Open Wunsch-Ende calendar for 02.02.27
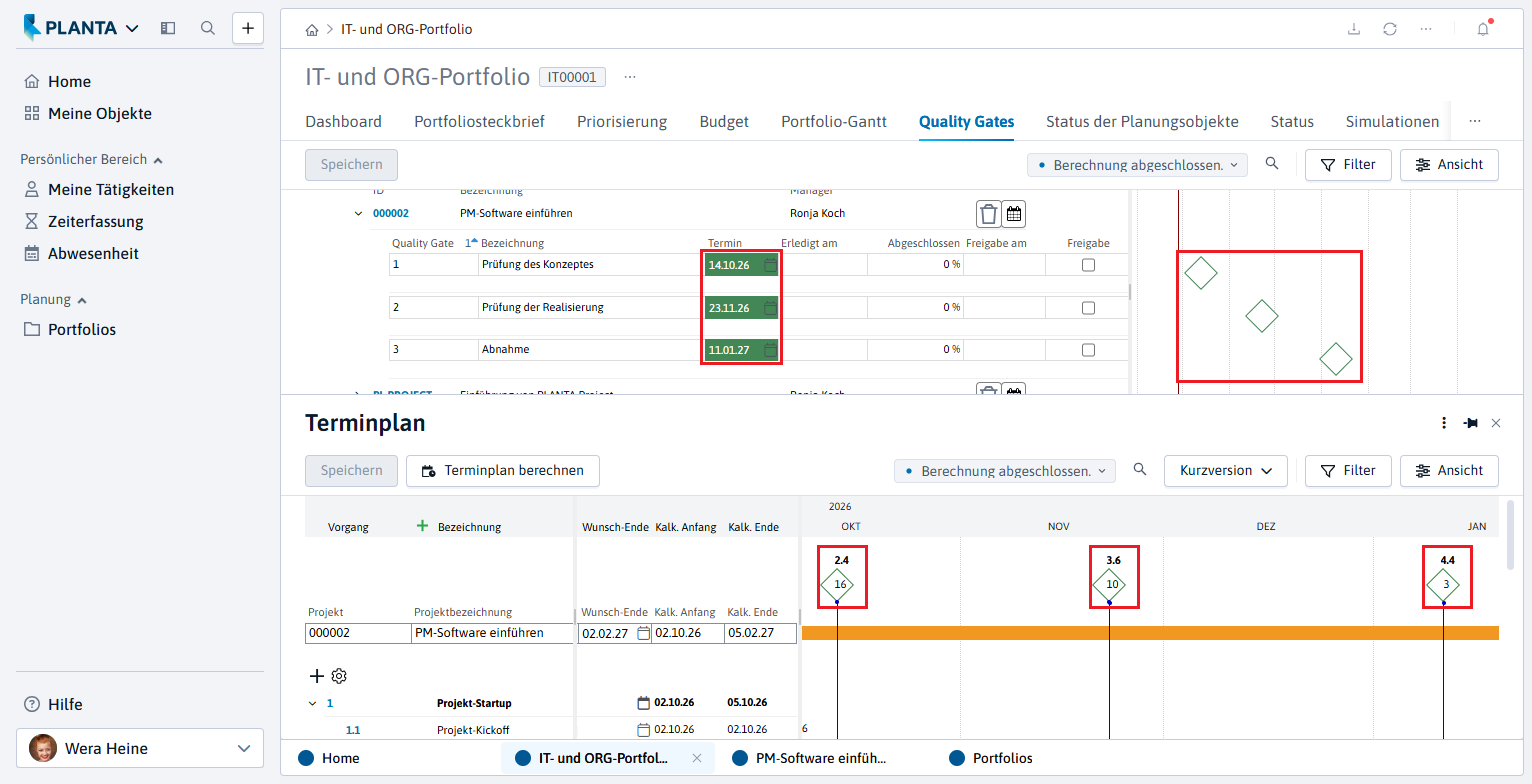The height and width of the screenshot is (784, 1532). tap(643, 633)
